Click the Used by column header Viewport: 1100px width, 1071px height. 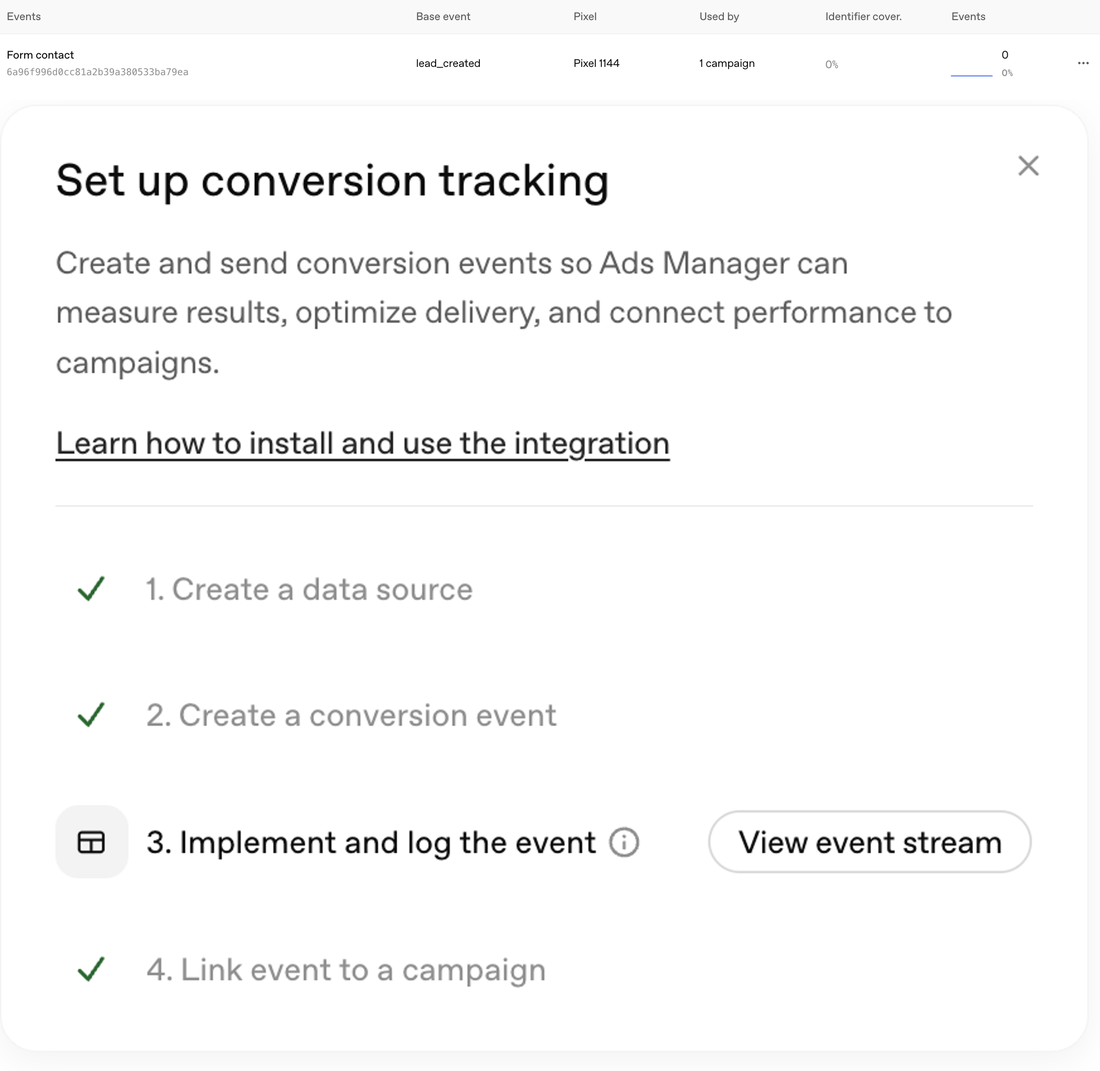tap(719, 16)
